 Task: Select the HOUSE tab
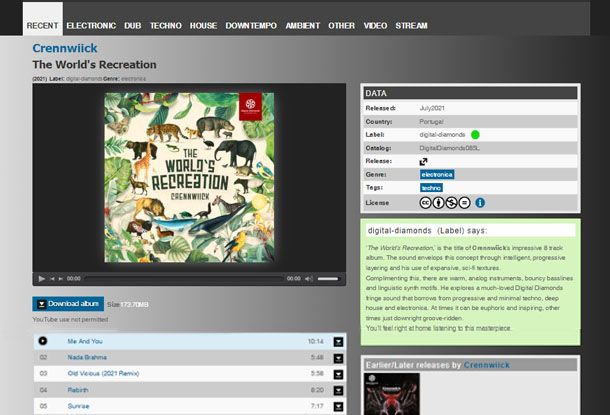click(203, 26)
